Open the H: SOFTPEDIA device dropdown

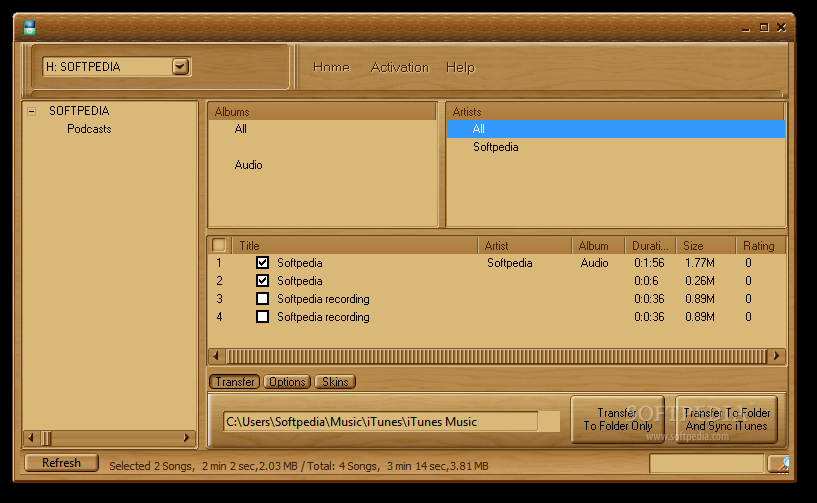[180, 67]
